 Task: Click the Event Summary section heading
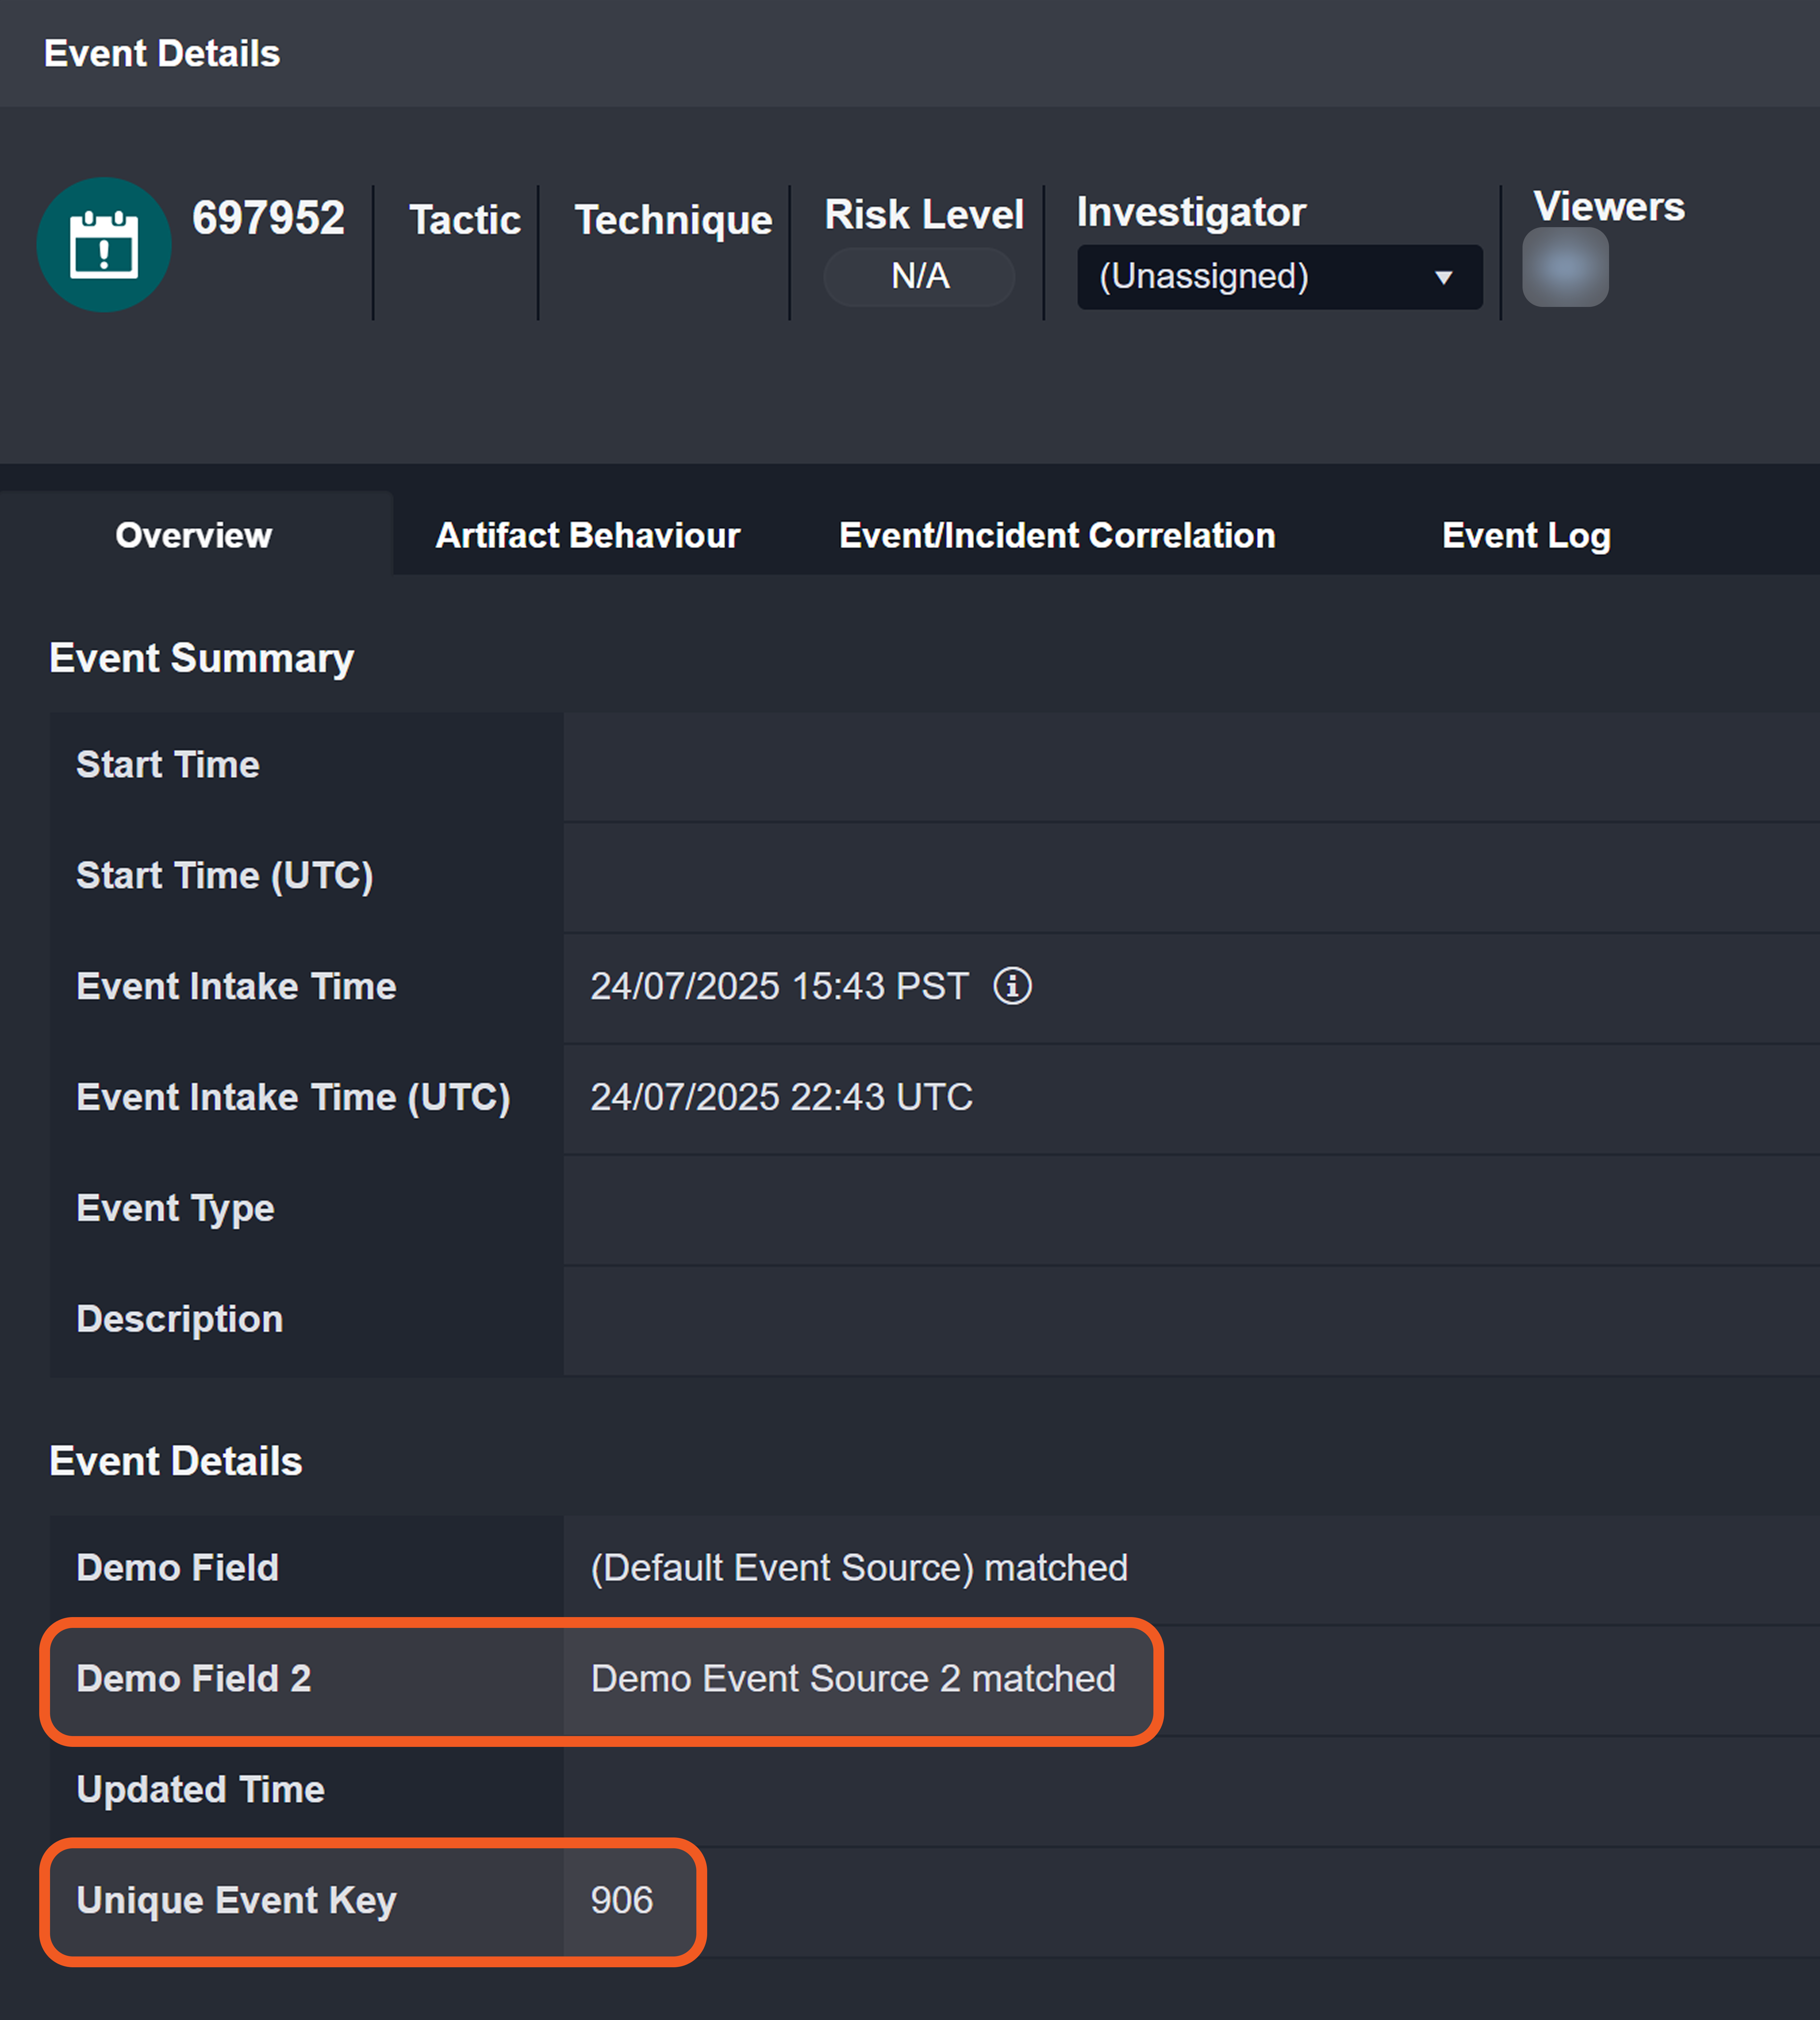click(201, 658)
